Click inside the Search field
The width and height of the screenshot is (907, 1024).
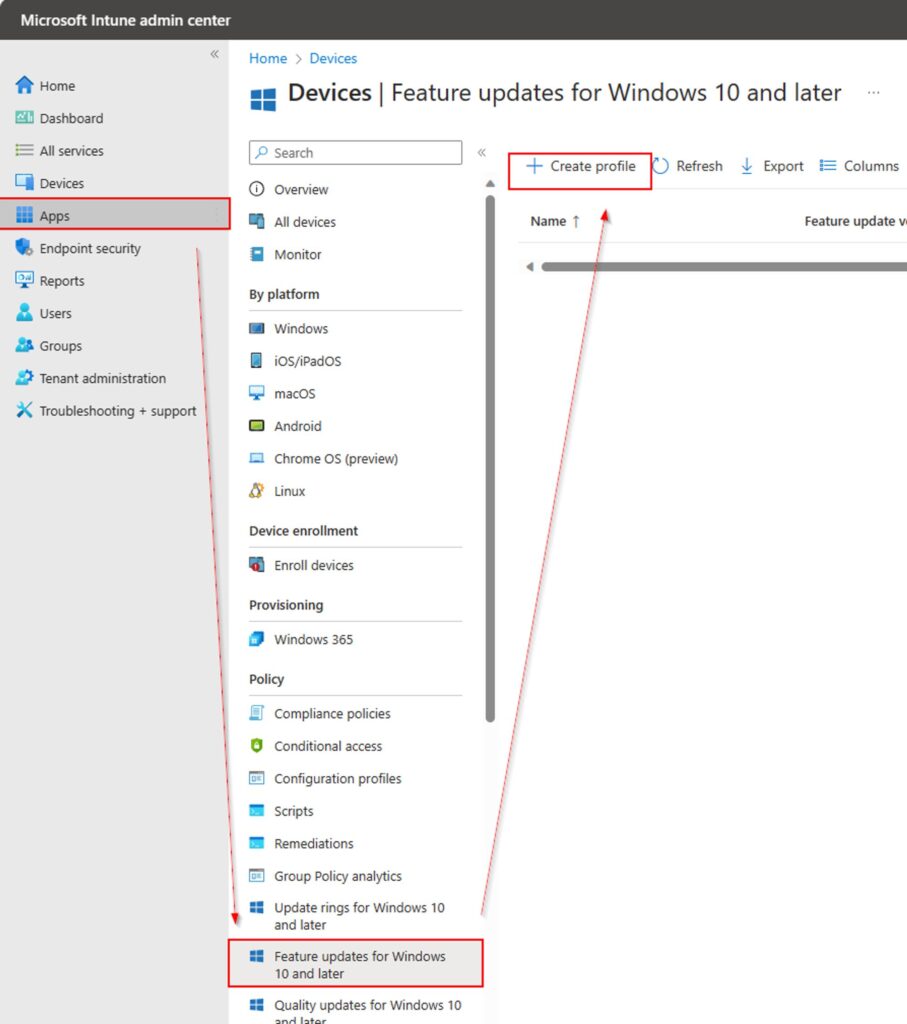[x=355, y=152]
